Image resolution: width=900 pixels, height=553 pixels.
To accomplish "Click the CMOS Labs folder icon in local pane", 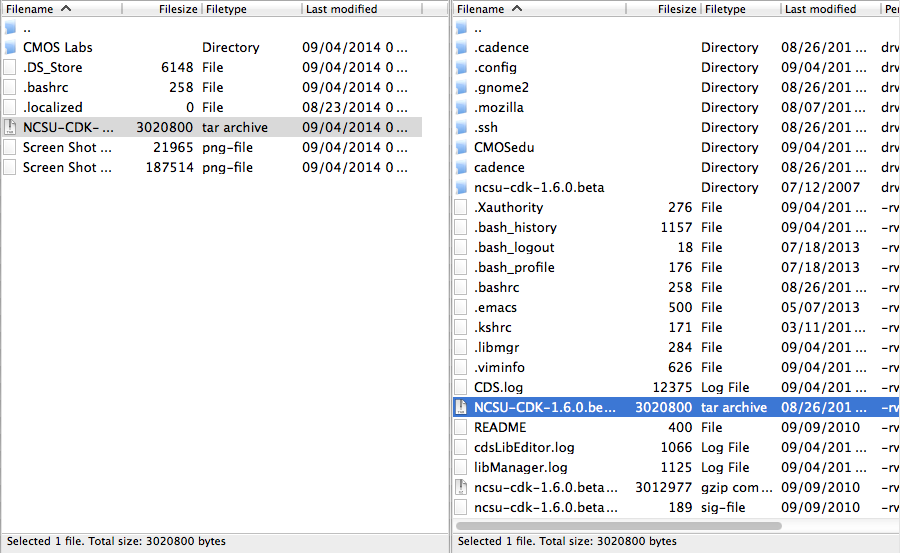I will (10, 47).
